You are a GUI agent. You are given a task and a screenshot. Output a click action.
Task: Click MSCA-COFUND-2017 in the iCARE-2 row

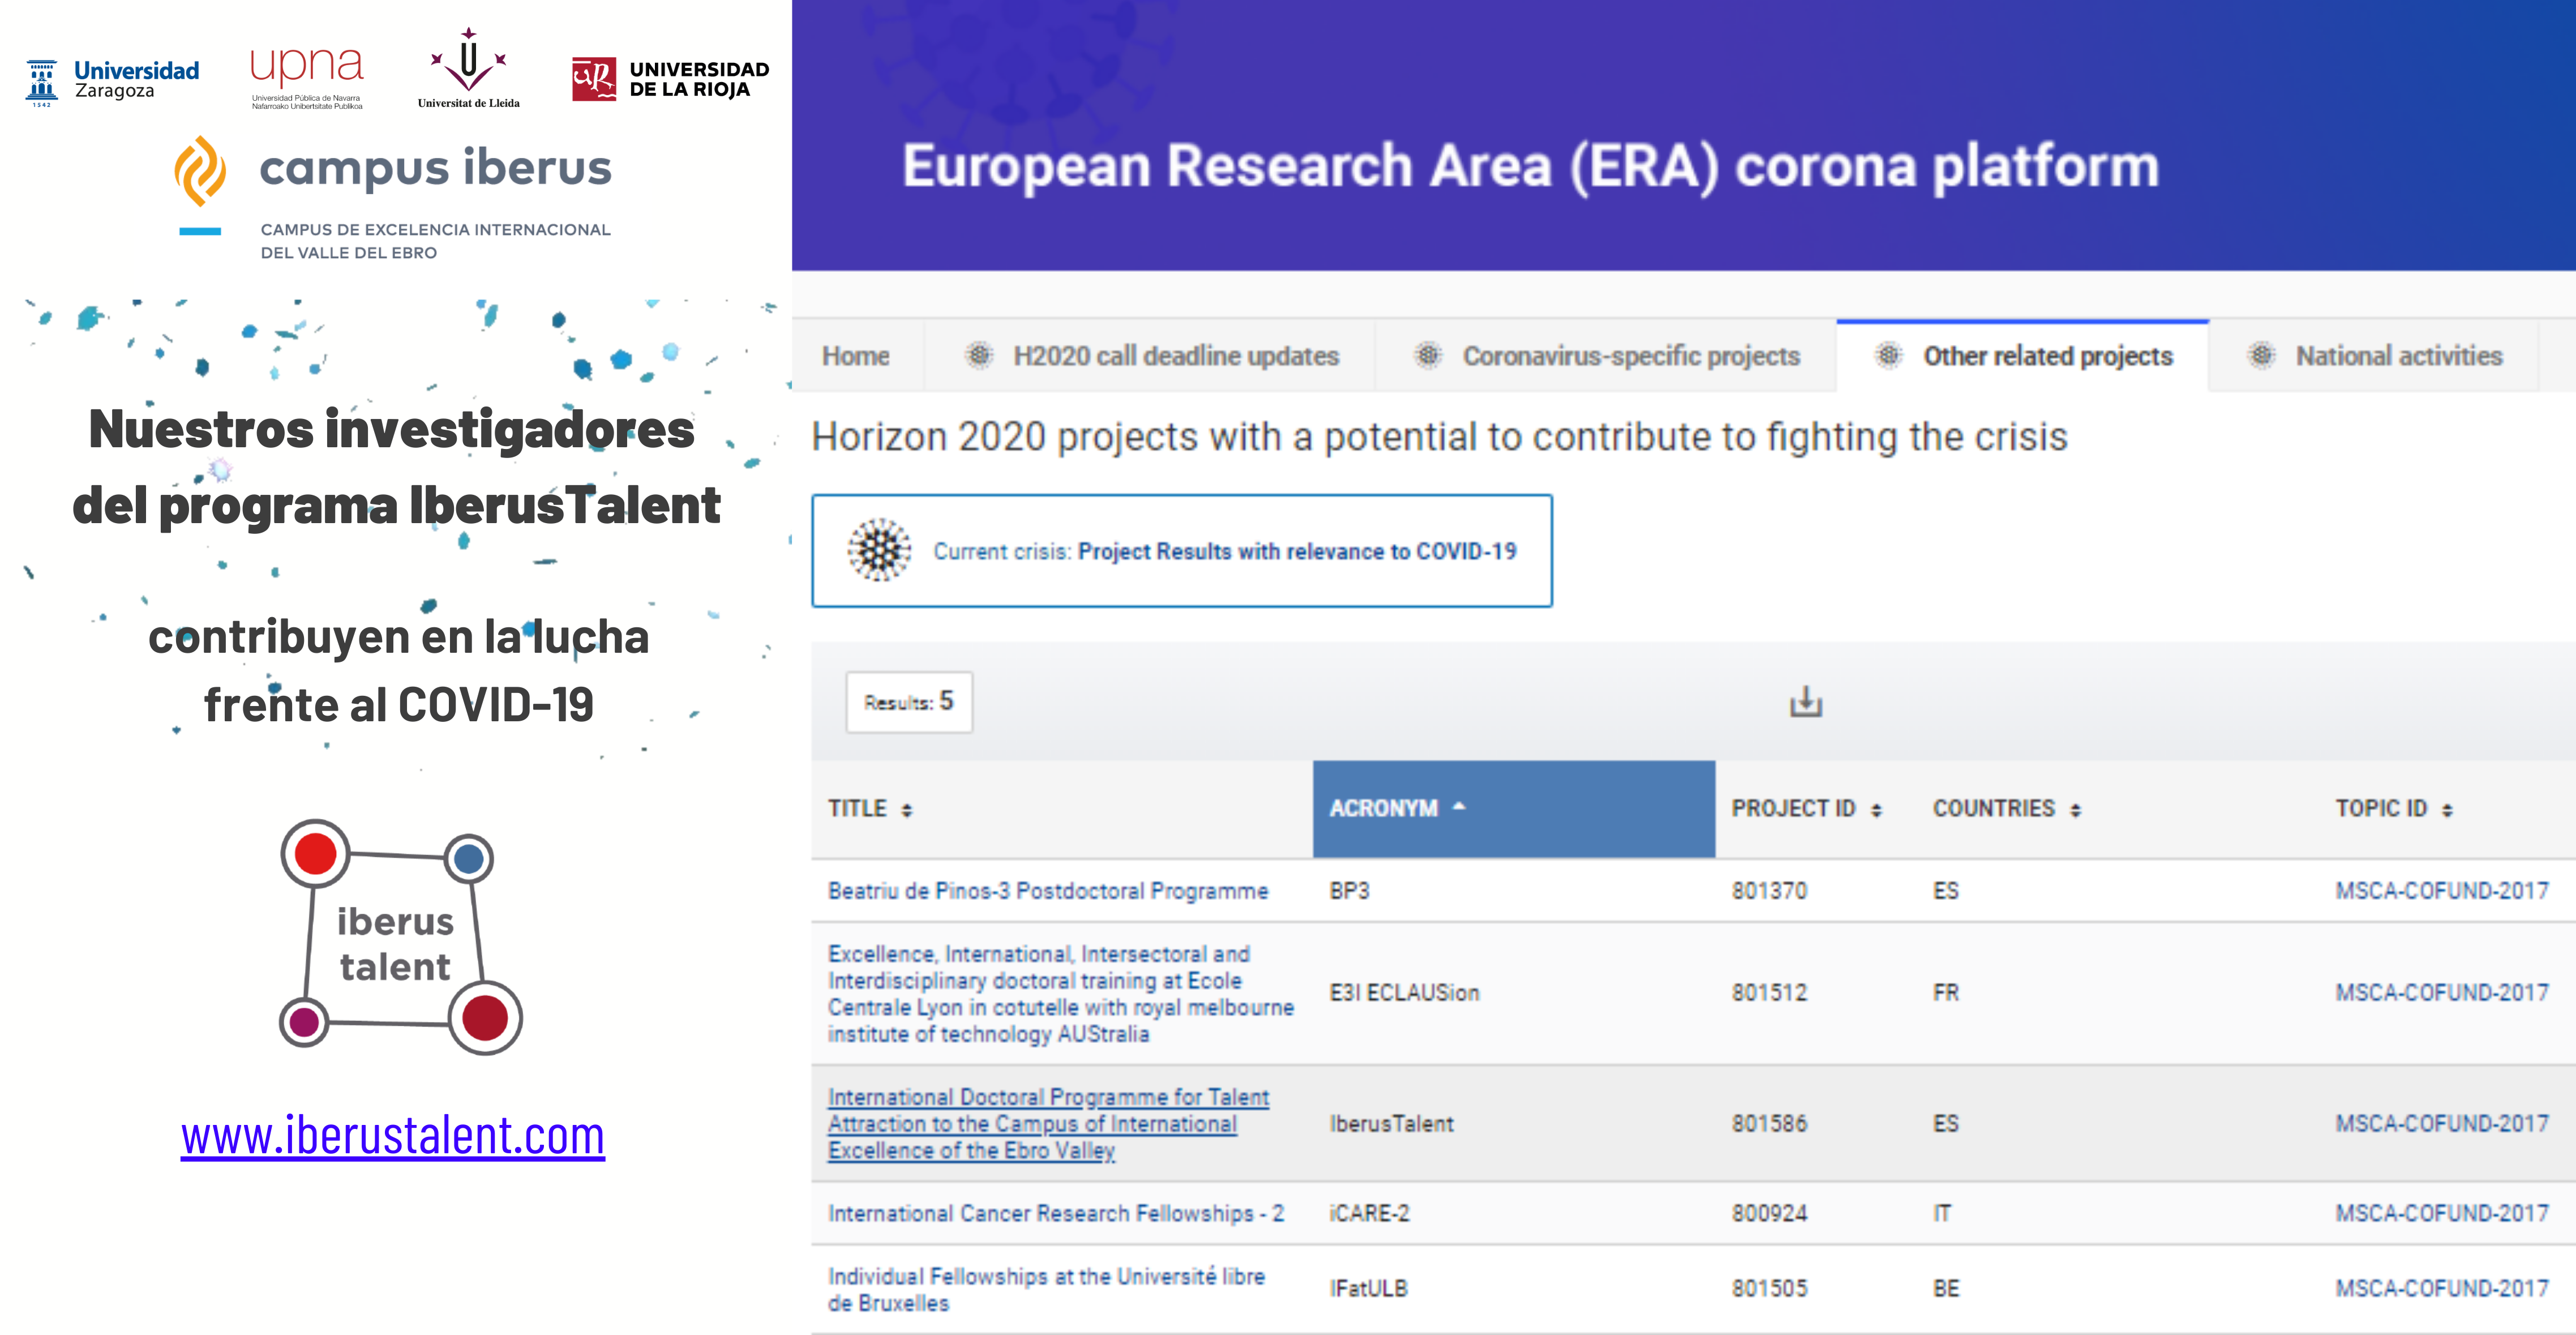tap(2442, 1213)
